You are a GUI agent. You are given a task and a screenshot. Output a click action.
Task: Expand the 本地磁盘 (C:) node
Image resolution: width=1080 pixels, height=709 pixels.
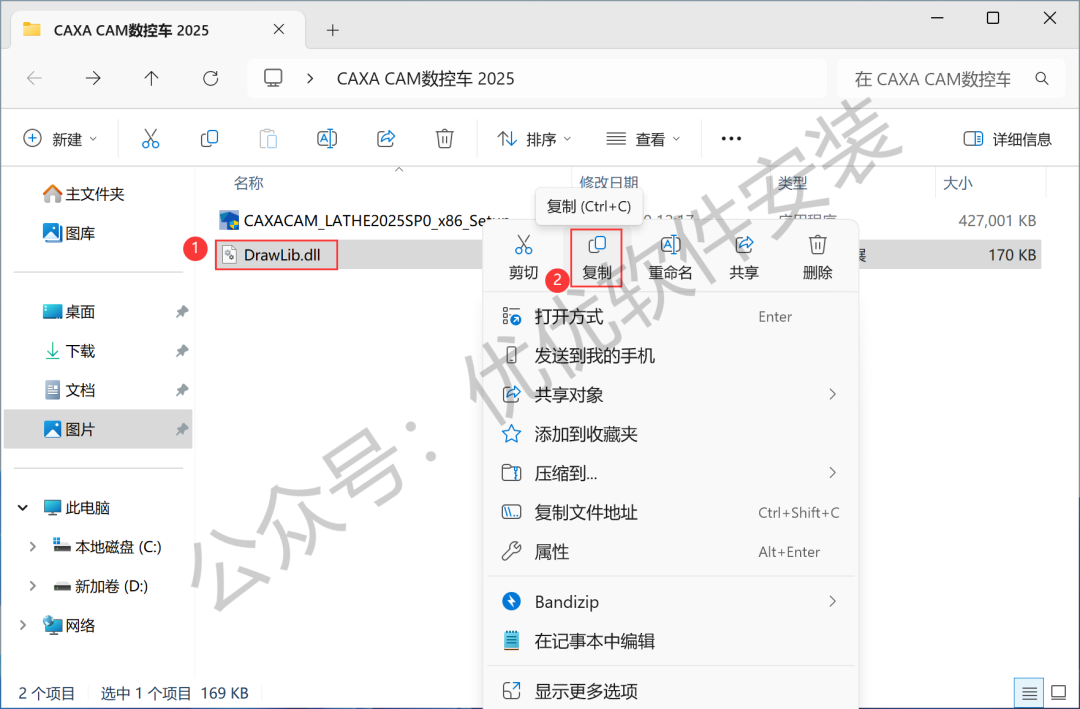pos(32,547)
